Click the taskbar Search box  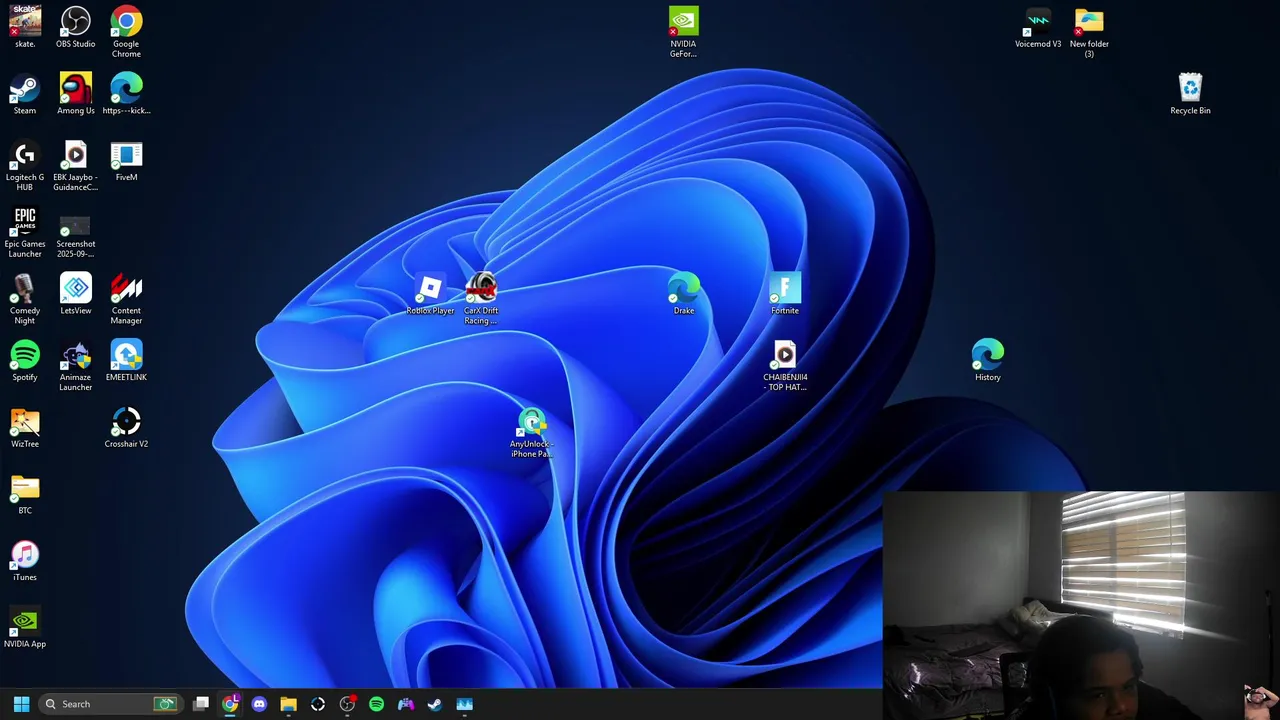coord(110,704)
